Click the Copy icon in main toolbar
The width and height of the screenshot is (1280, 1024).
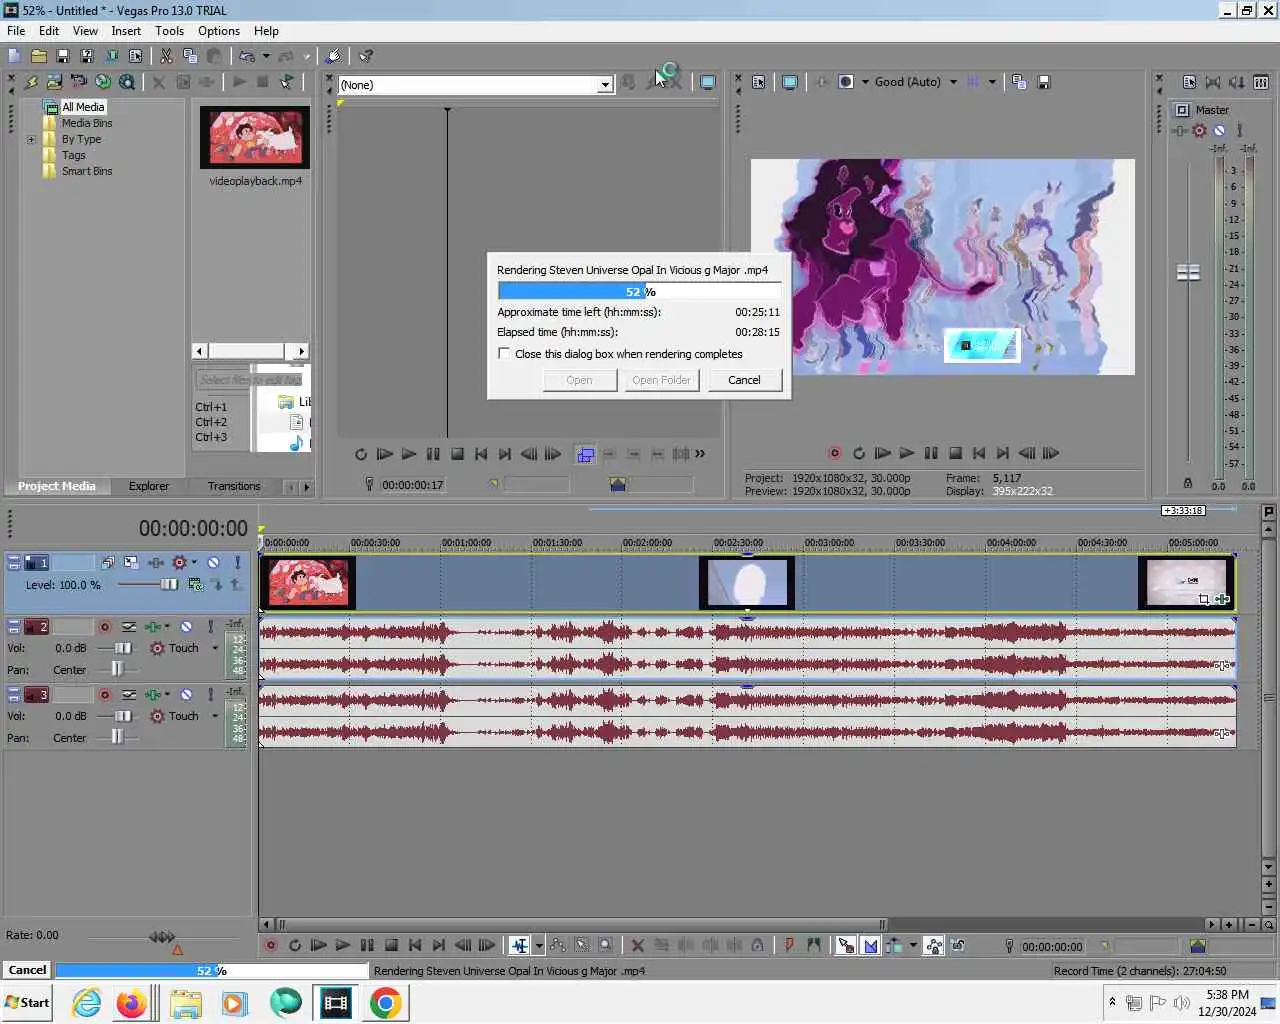[x=190, y=56]
